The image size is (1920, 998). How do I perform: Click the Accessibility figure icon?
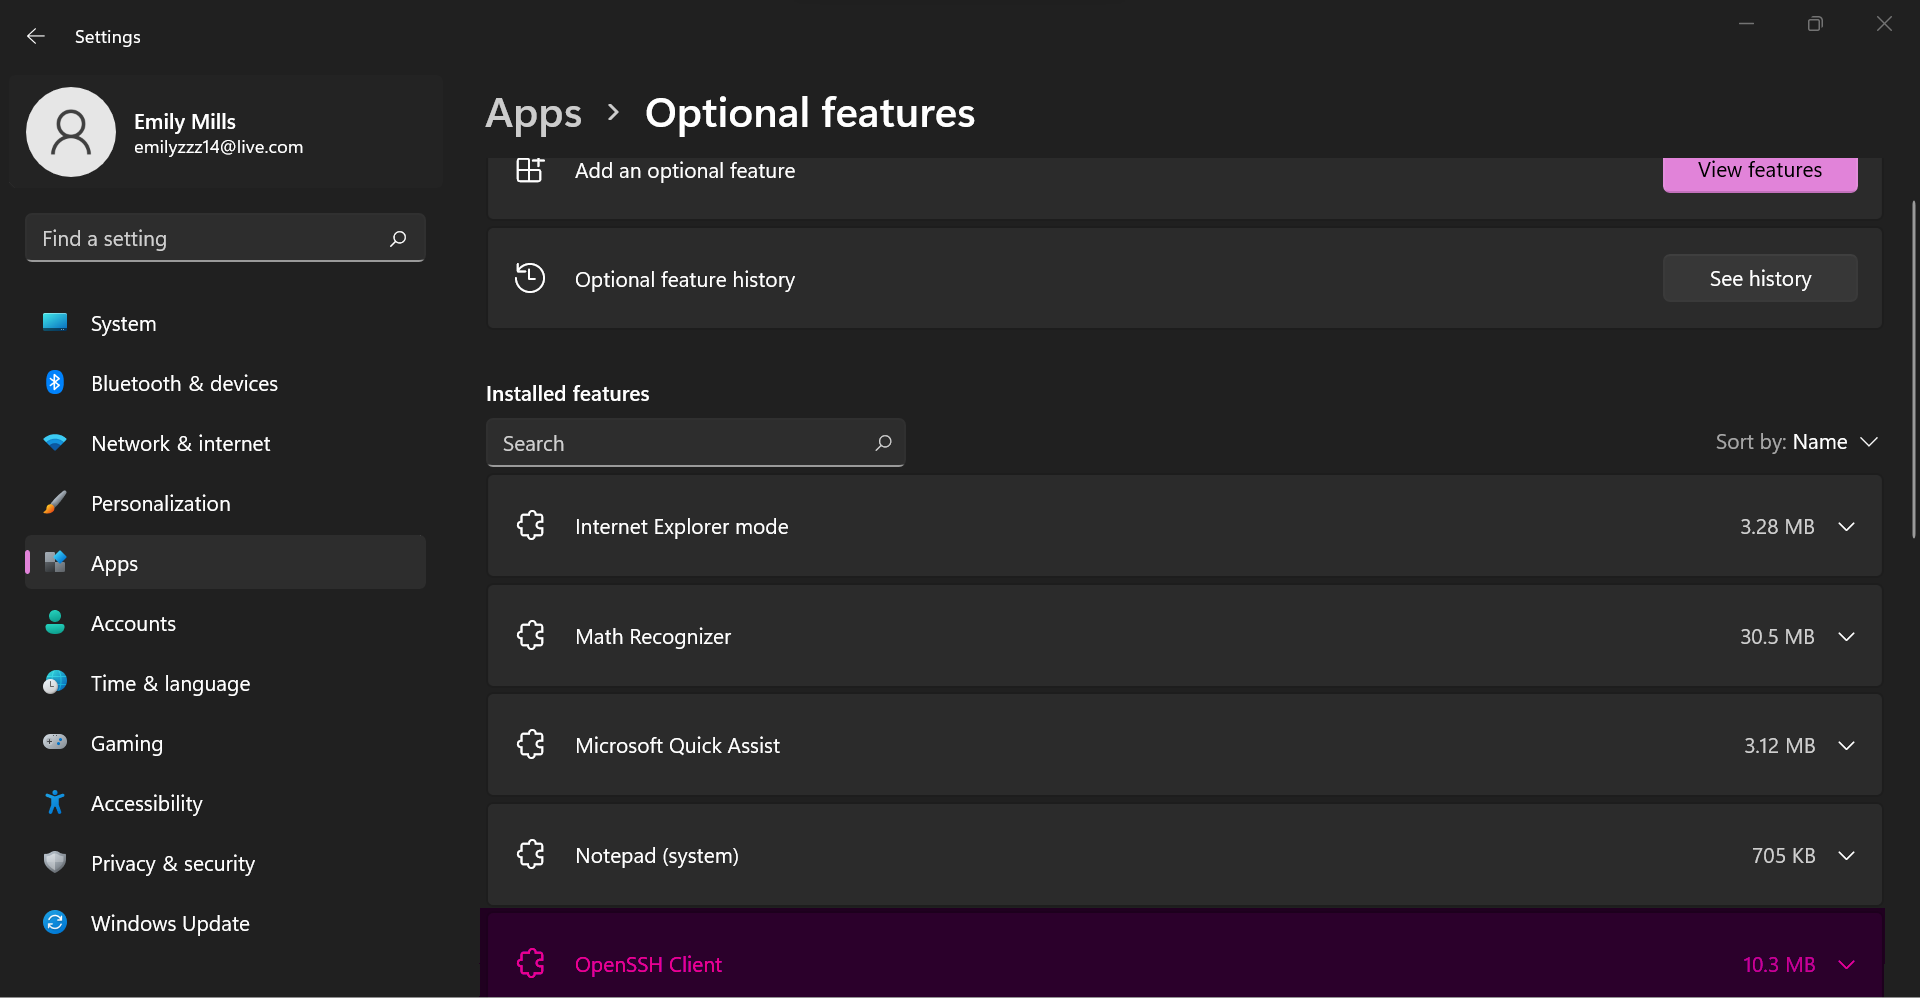click(x=55, y=803)
